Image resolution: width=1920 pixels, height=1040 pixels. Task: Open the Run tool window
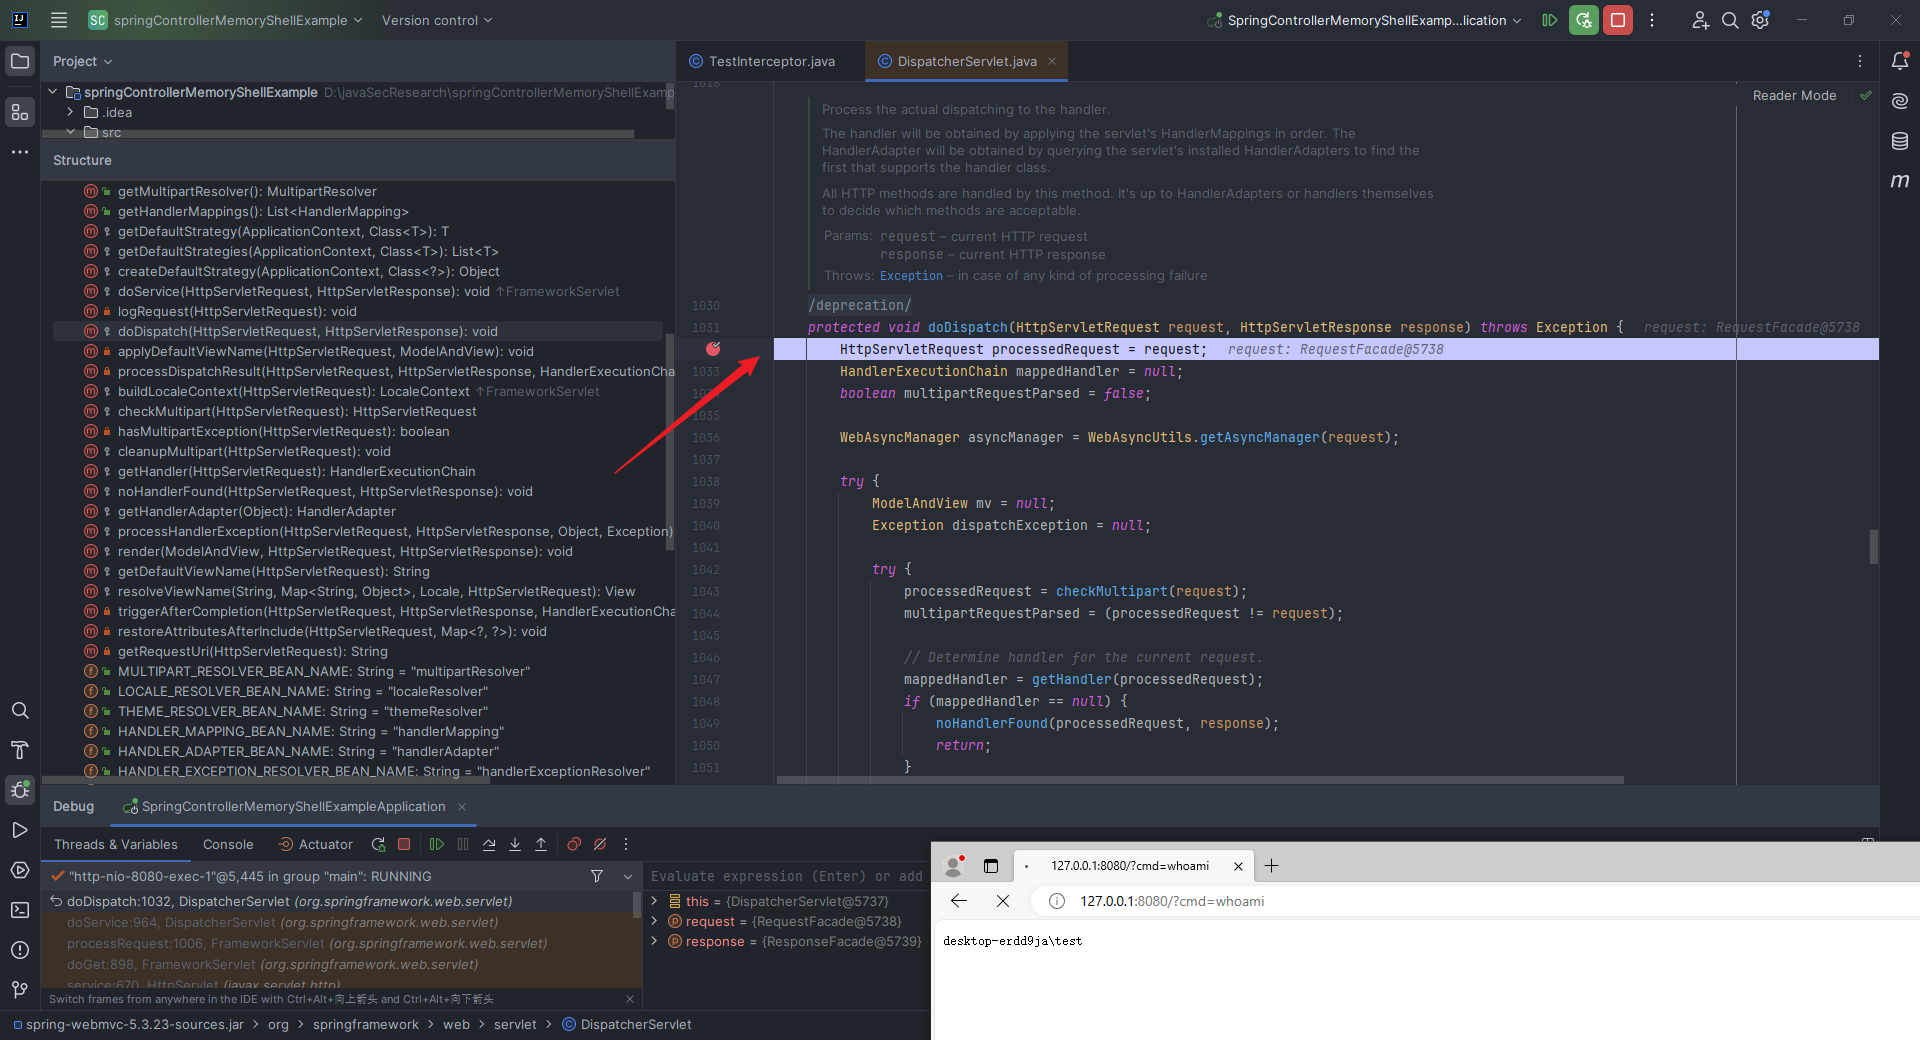pos(20,830)
